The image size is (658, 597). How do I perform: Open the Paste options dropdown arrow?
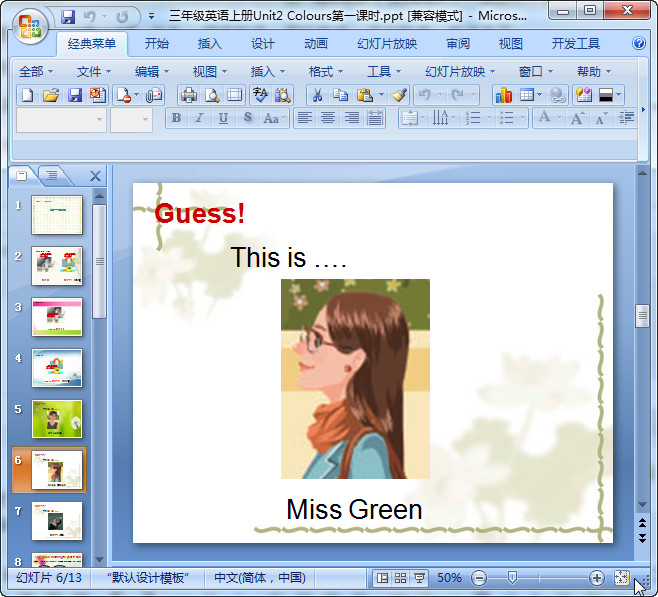381,95
